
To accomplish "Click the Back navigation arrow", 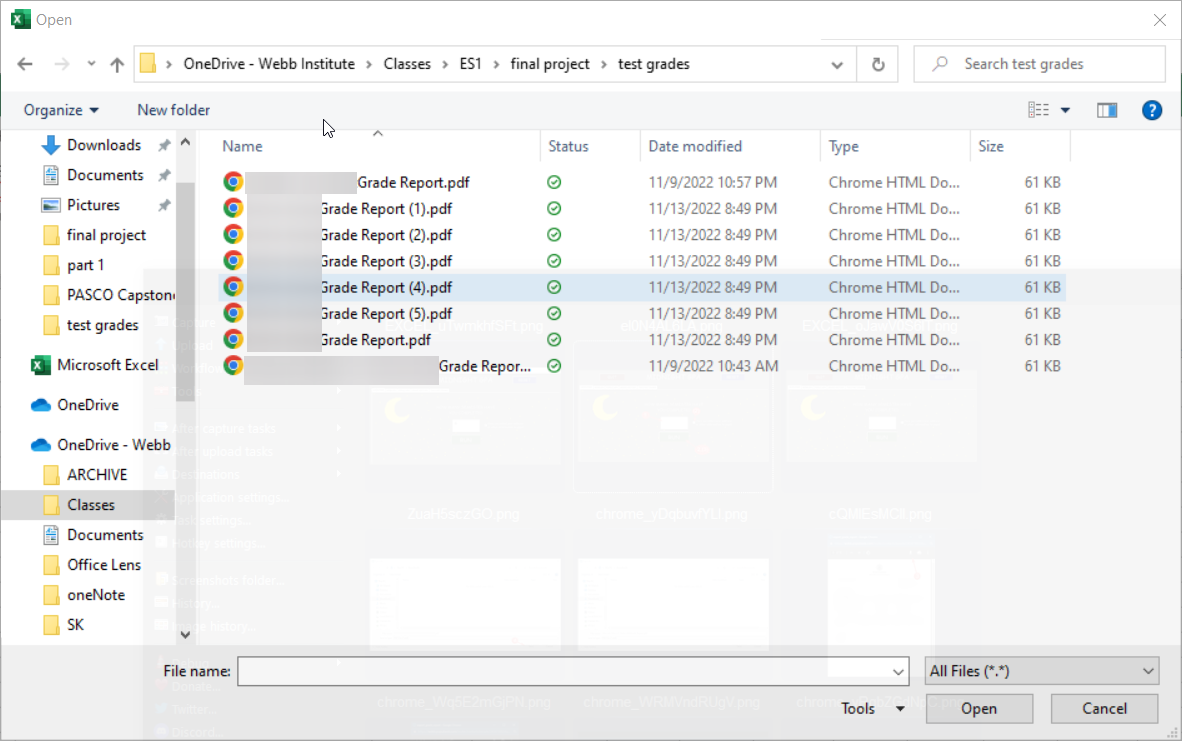I will point(26,64).
